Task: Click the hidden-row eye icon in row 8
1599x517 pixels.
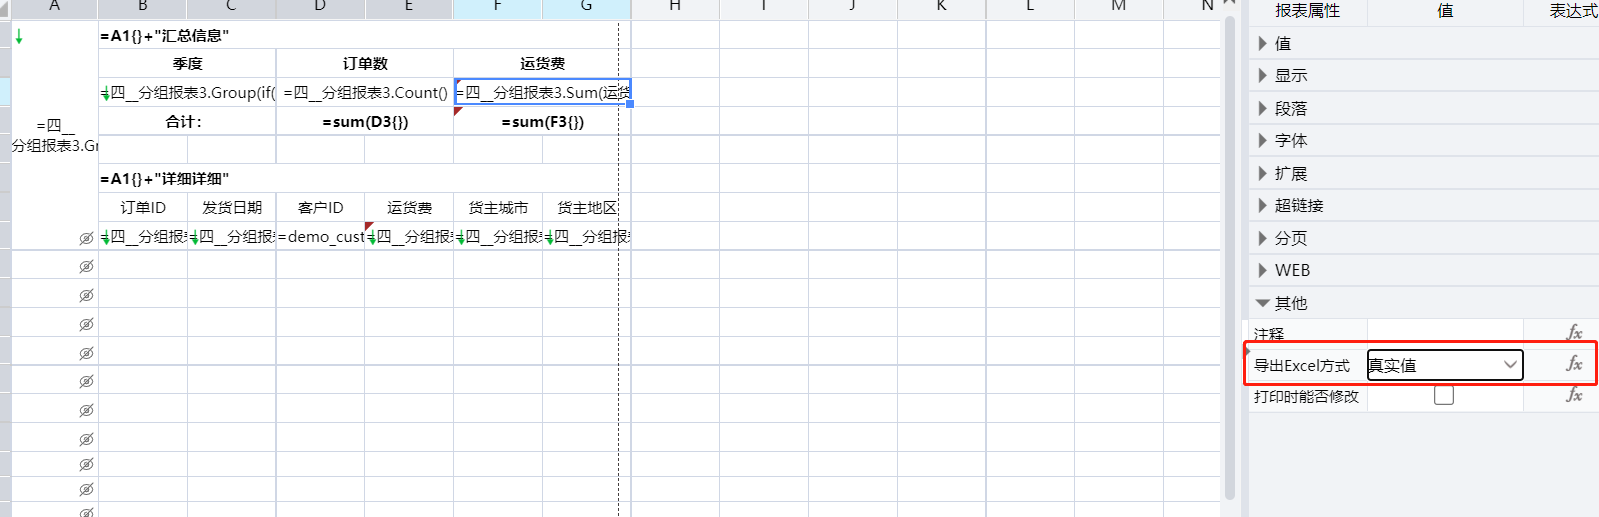Action: tap(87, 238)
